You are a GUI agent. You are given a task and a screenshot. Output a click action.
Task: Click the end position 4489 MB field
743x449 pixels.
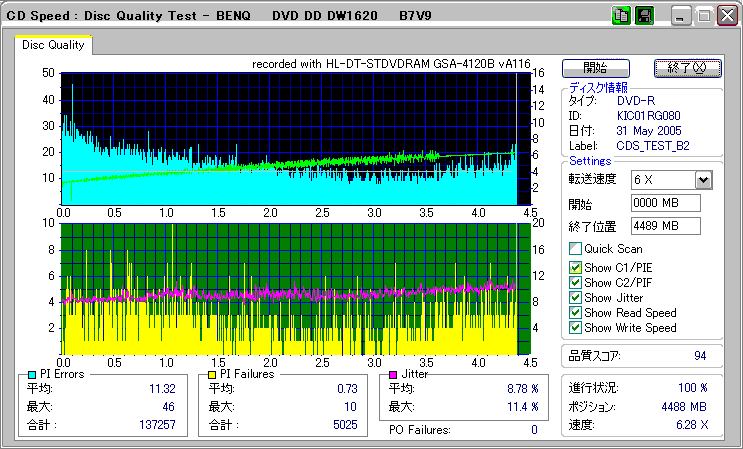(x=666, y=226)
